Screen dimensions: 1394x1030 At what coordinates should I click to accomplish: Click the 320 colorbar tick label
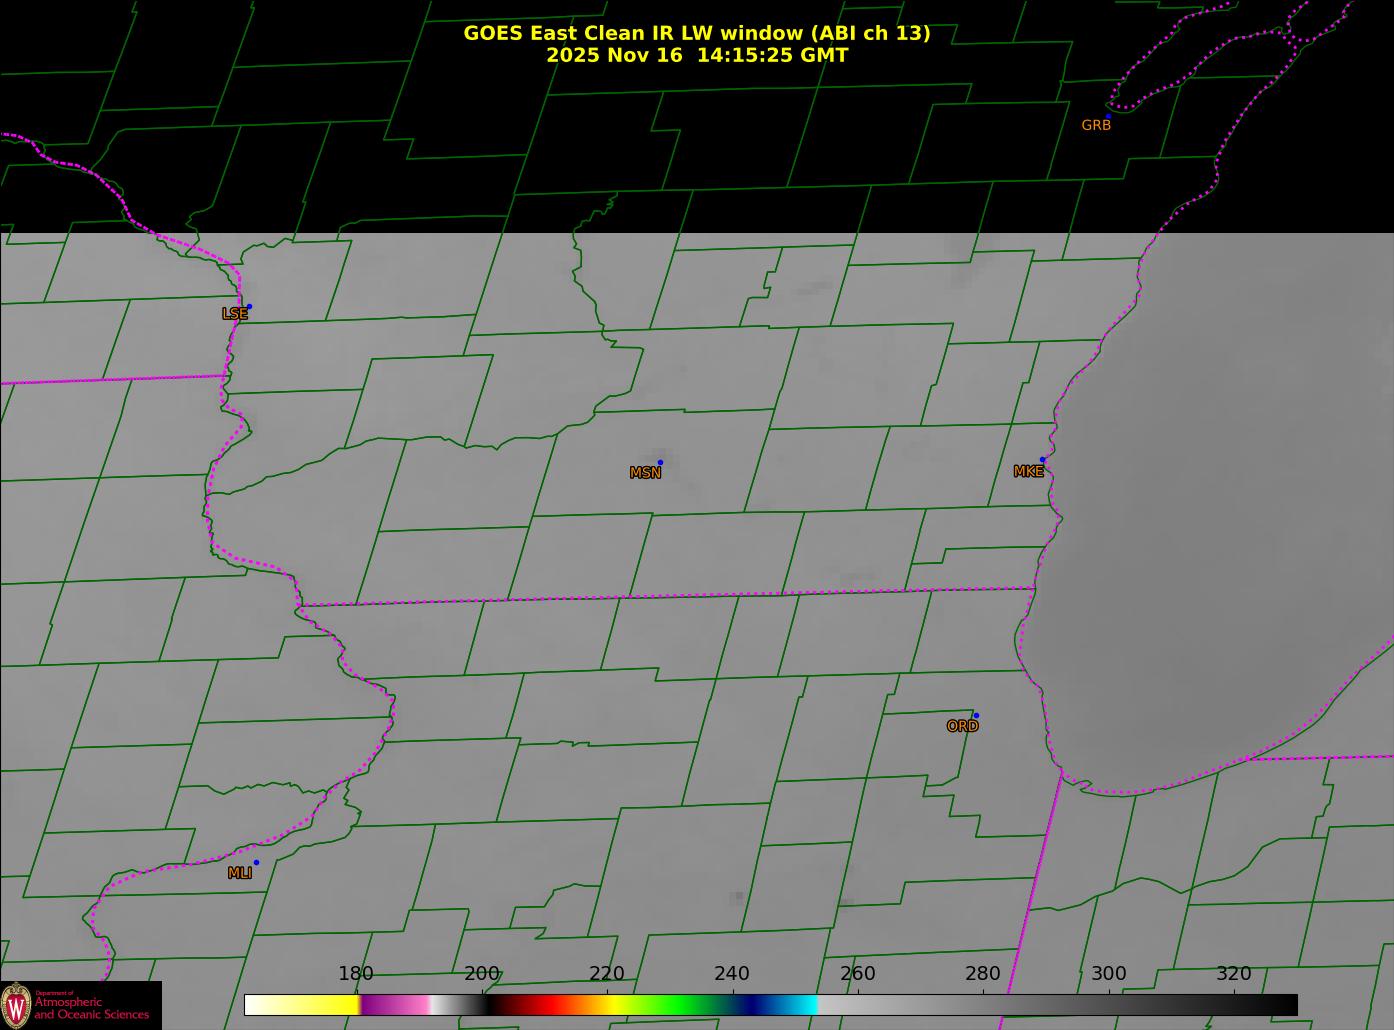tap(1233, 974)
